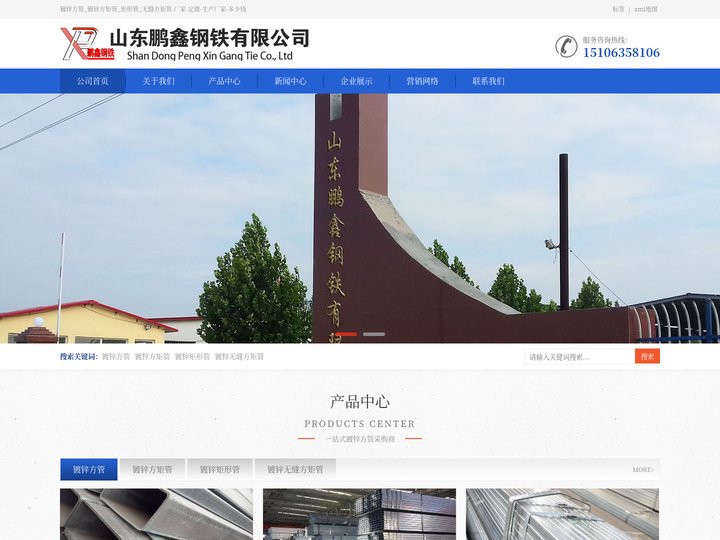This screenshot has height=540, width=720.
Task: Select the 镀锌无缝方矩管 product tab
Action: click(x=295, y=469)
